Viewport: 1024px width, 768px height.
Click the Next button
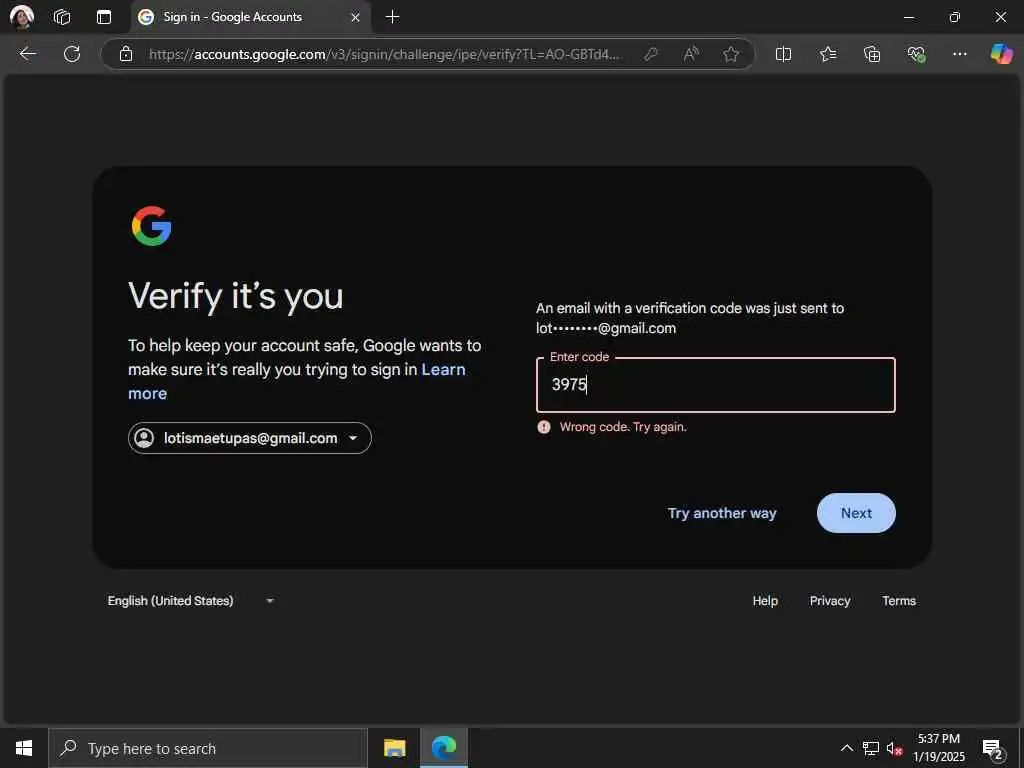pyautogui.click(x=856, y=513)
